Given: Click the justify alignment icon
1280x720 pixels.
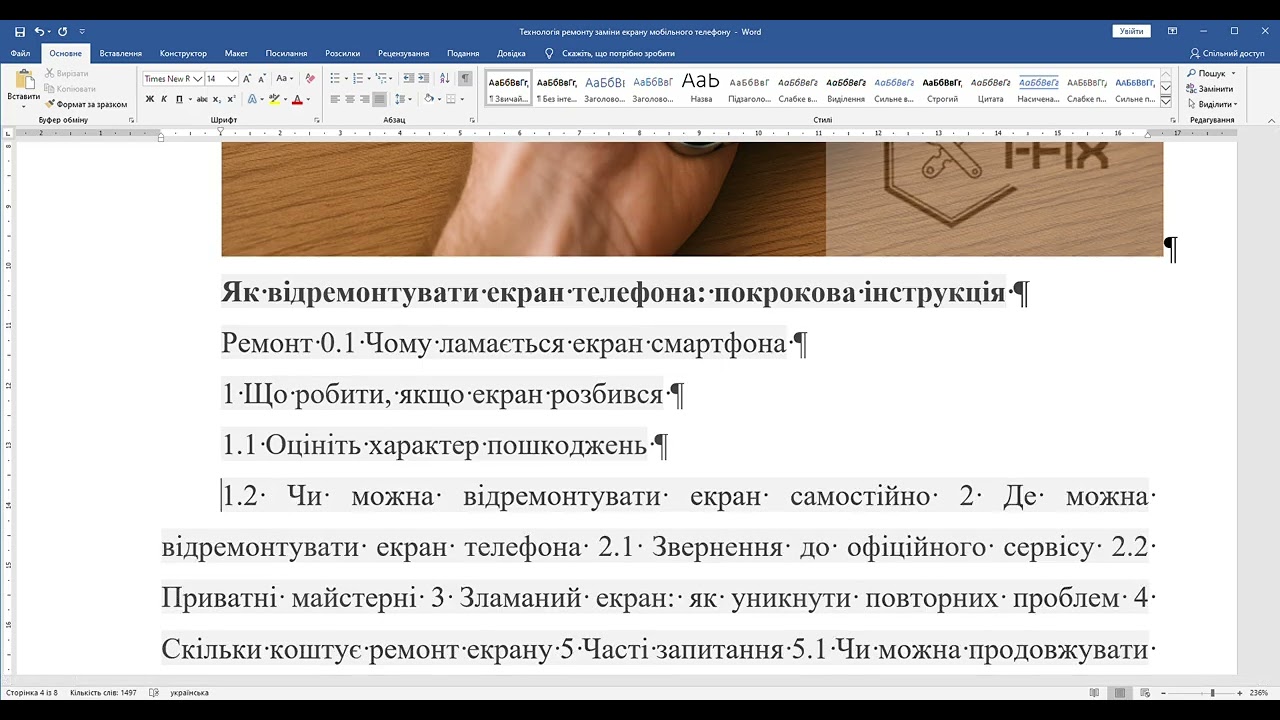Looking at the screenshot, I should pyautogui.click(x=379, y=99).
